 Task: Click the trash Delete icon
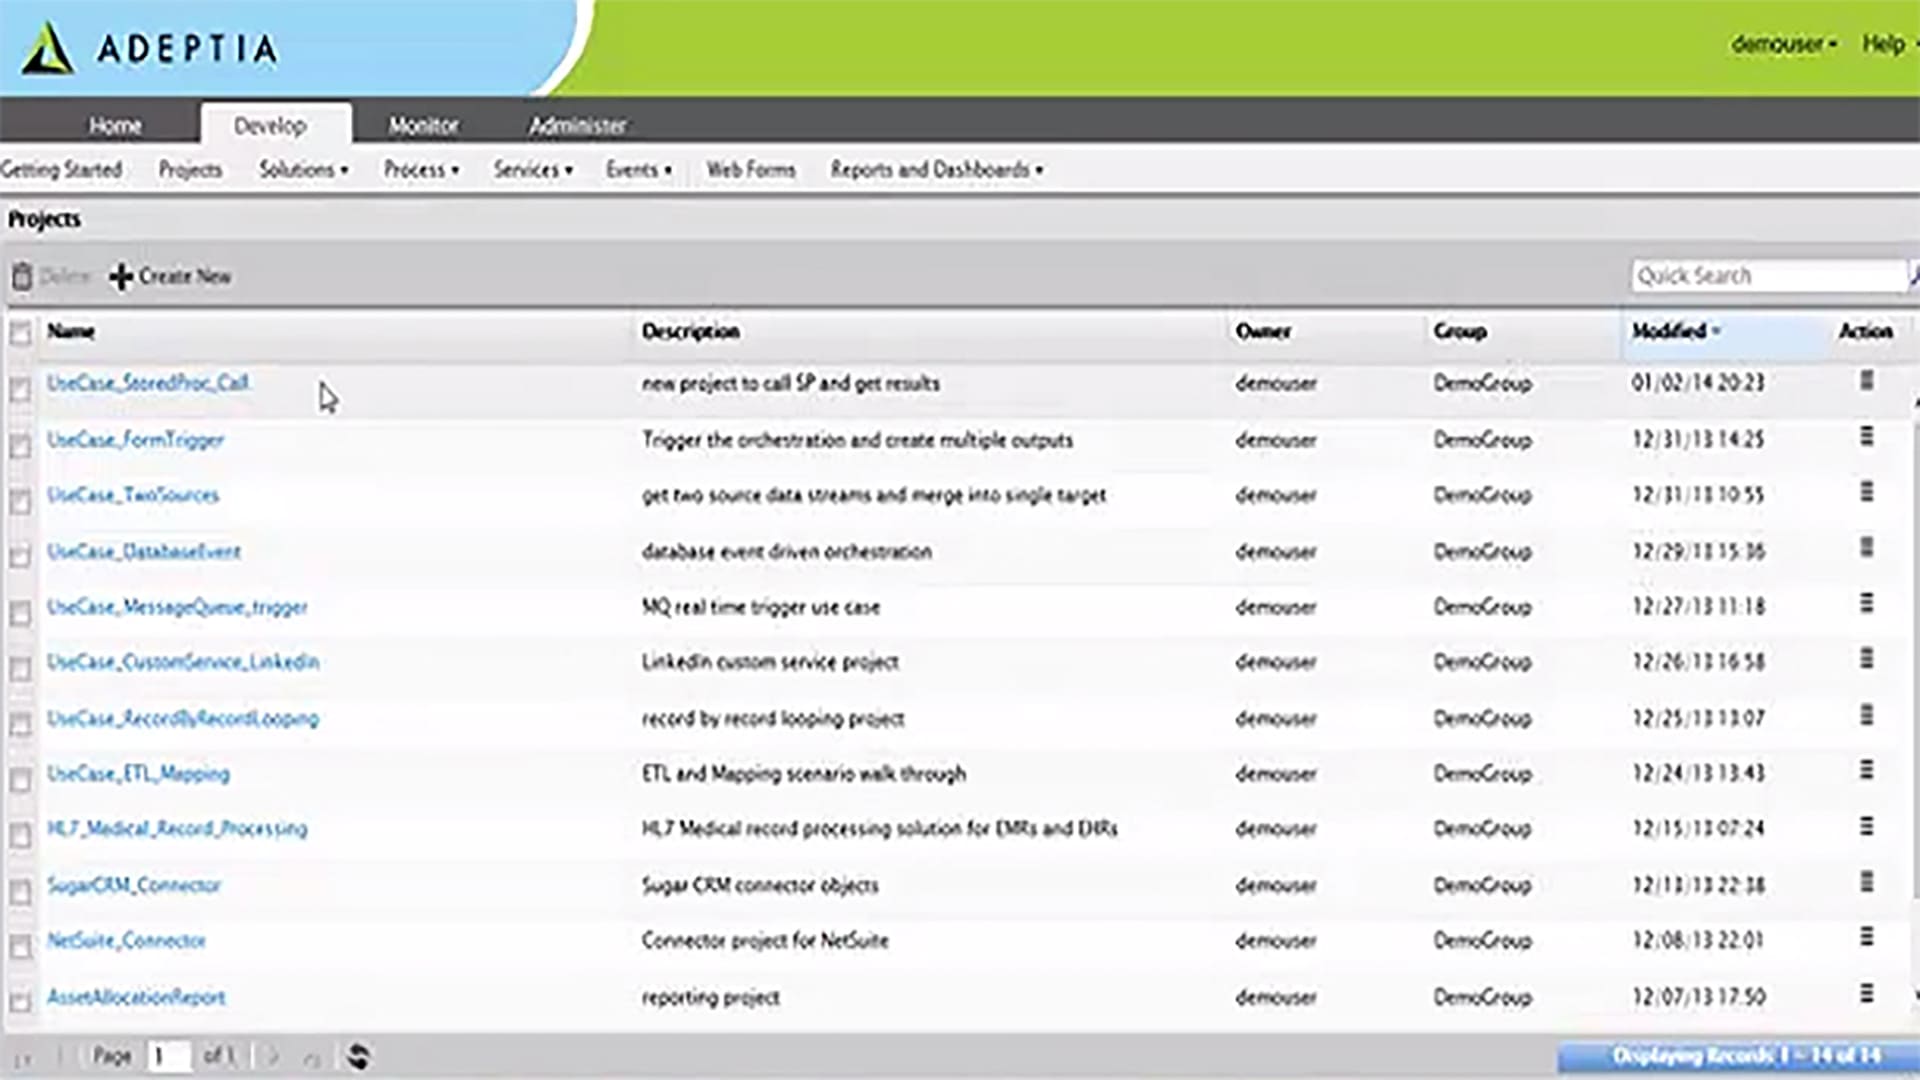tap(22, 277)
